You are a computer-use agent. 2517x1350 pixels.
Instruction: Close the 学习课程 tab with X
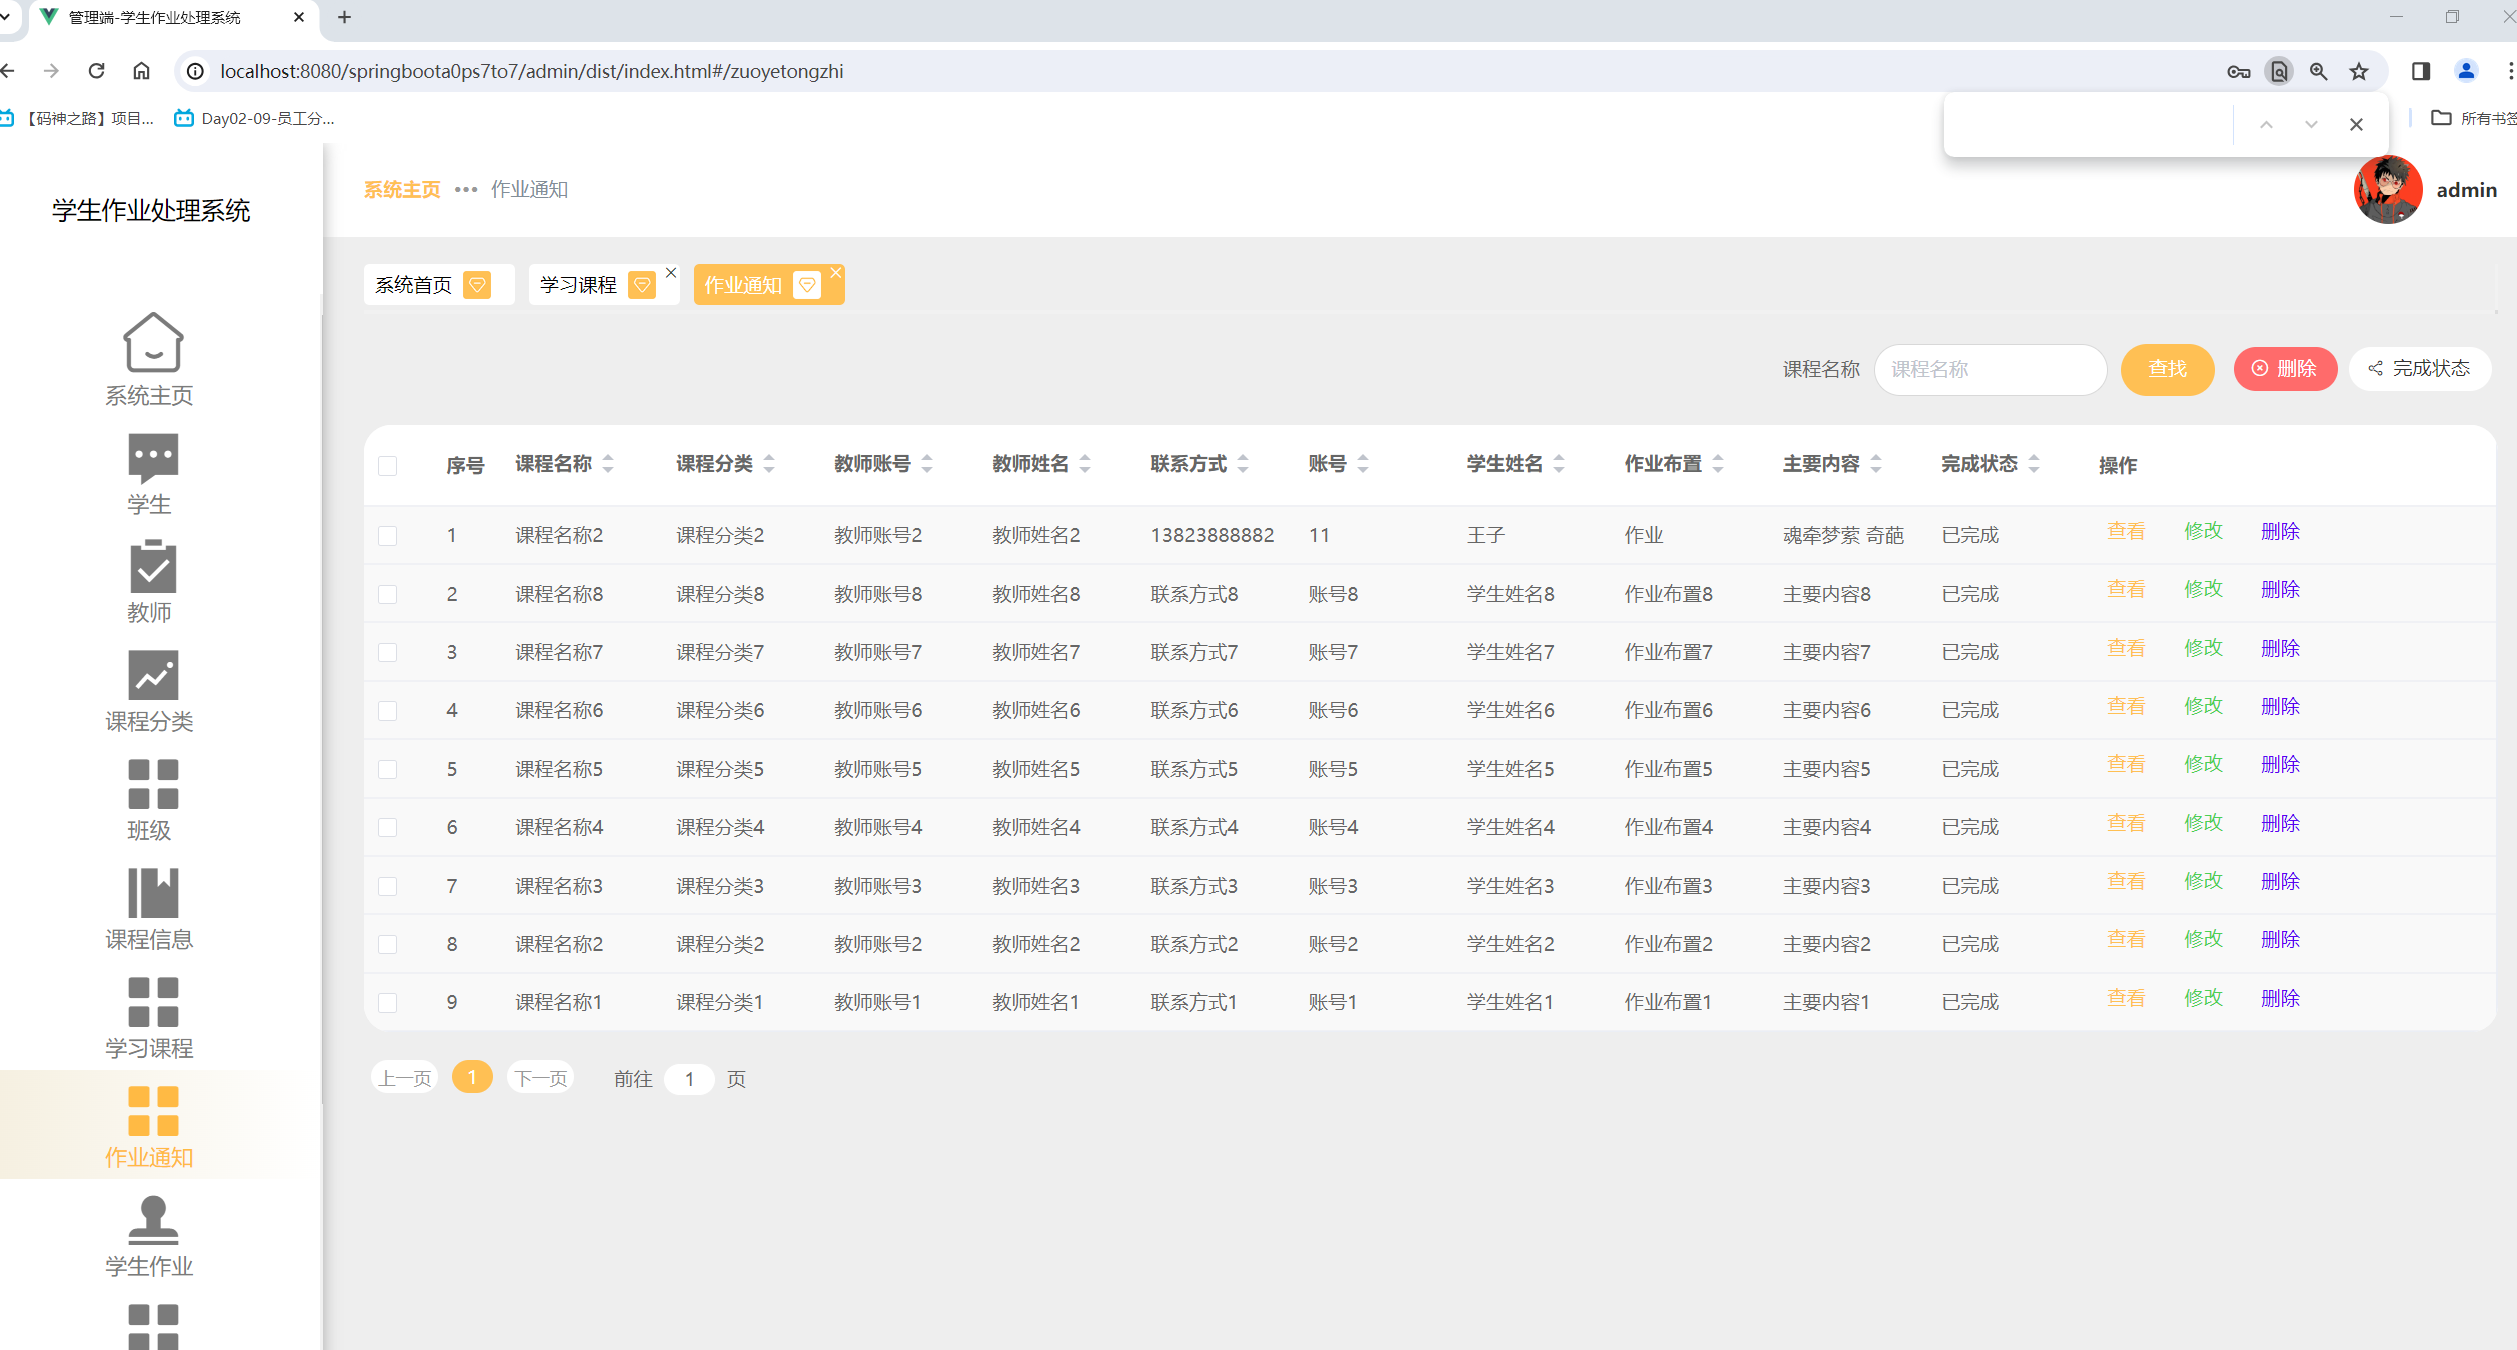671,272
